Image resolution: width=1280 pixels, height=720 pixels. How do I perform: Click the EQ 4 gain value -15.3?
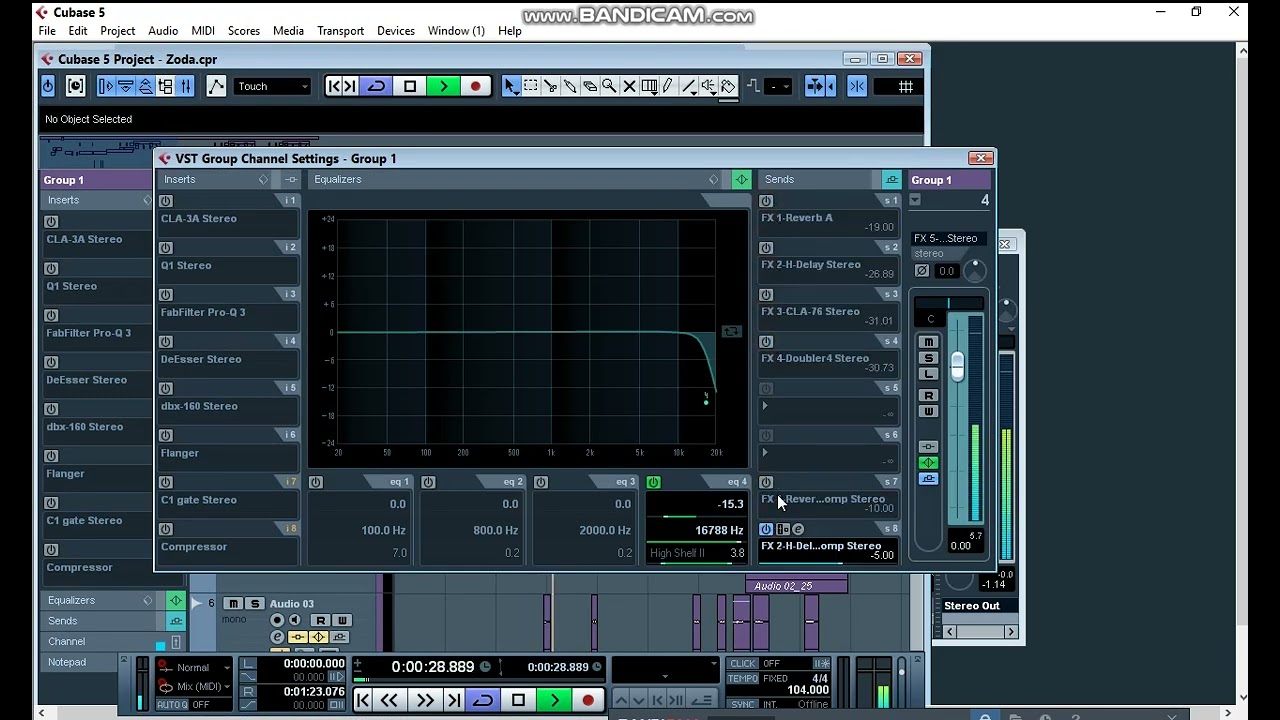[731, 504]
